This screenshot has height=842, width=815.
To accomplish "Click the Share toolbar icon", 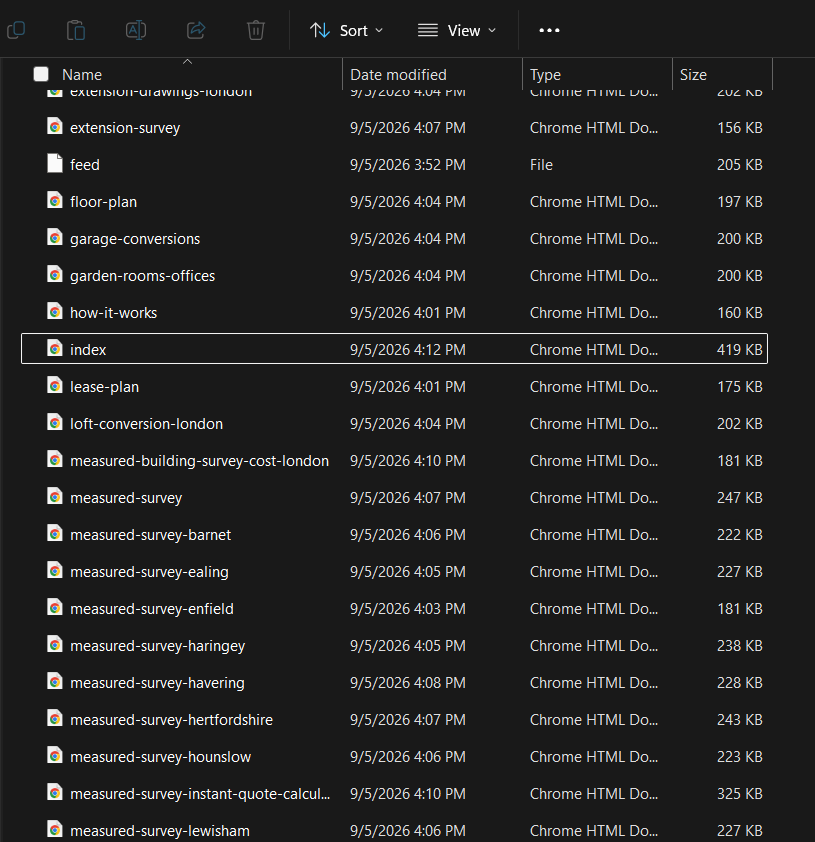I will coord(196,30).
